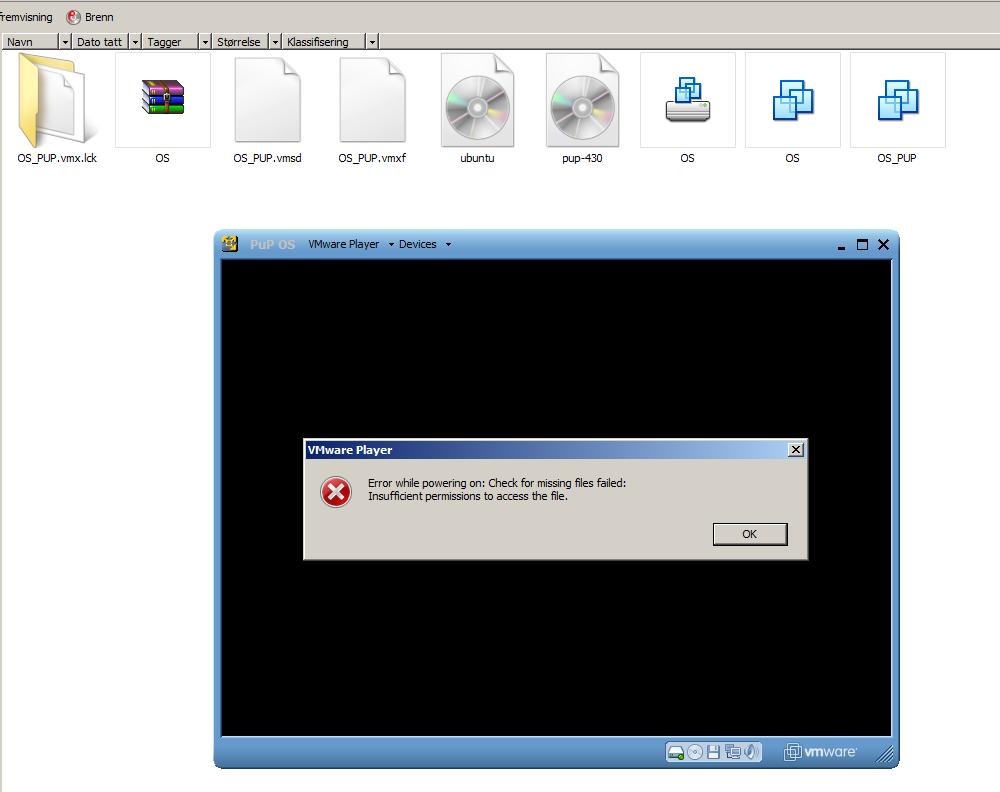
Task: Expand the VMware Player menu arrow
Action: click(391, 244)
